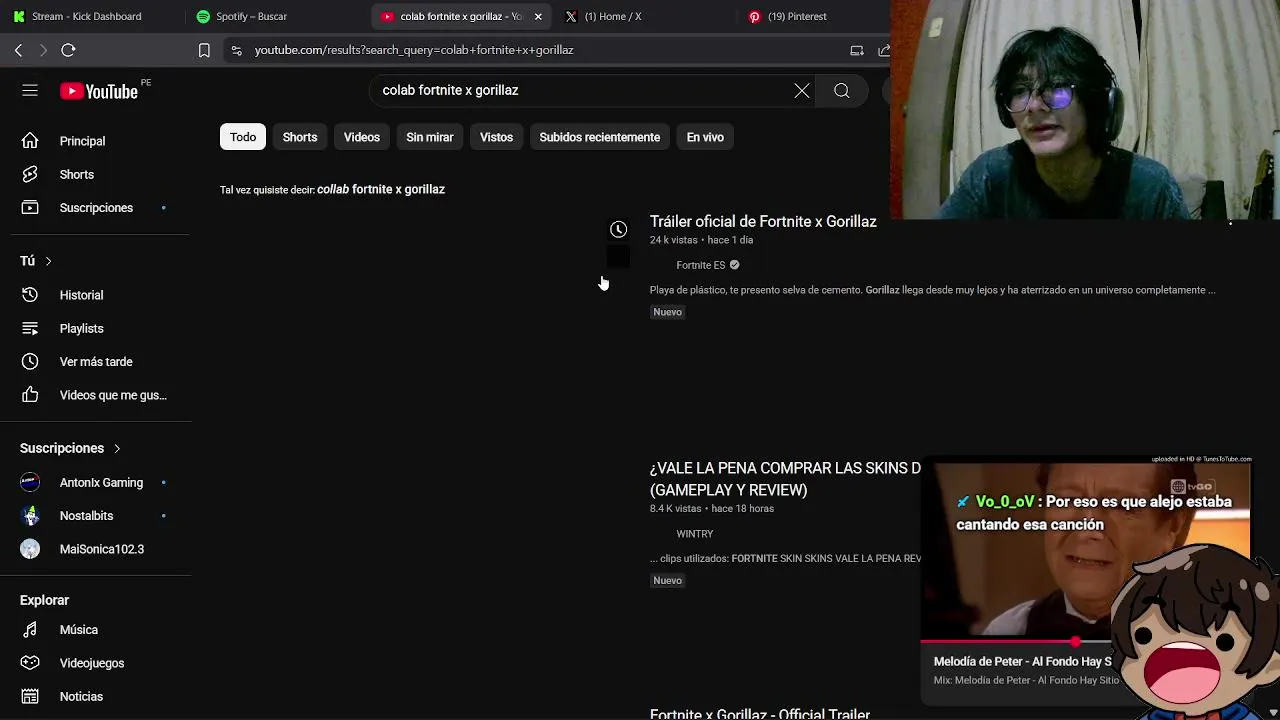Click the Explorar heading
The width and height of the screenshot is (1280, 720).
pos(44,600)
